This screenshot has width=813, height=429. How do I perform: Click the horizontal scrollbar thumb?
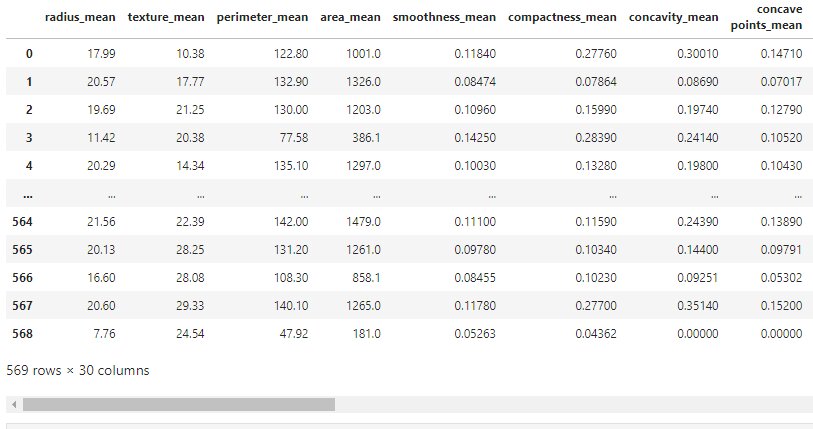point(178,405)
